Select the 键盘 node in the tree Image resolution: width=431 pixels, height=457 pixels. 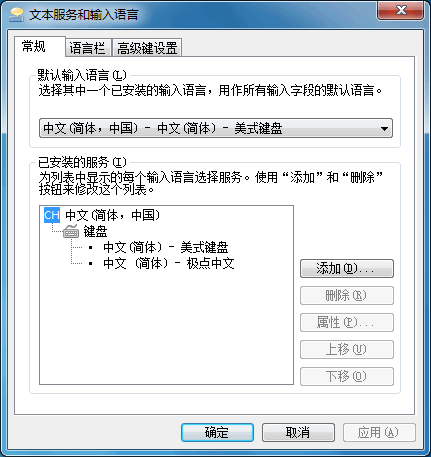[x=95, y=231]
